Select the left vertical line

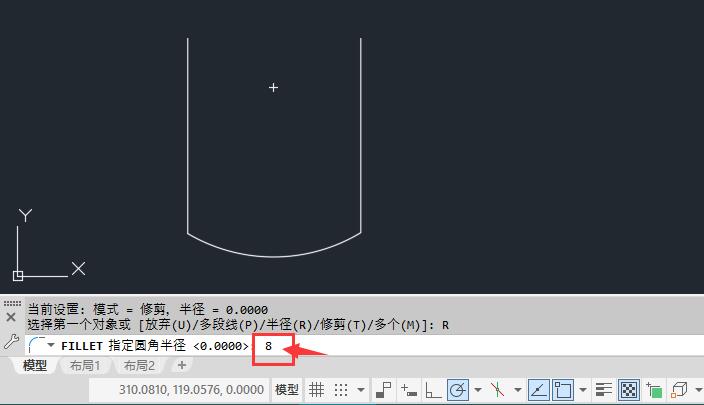pyautogui.click(x=188, y=135)
